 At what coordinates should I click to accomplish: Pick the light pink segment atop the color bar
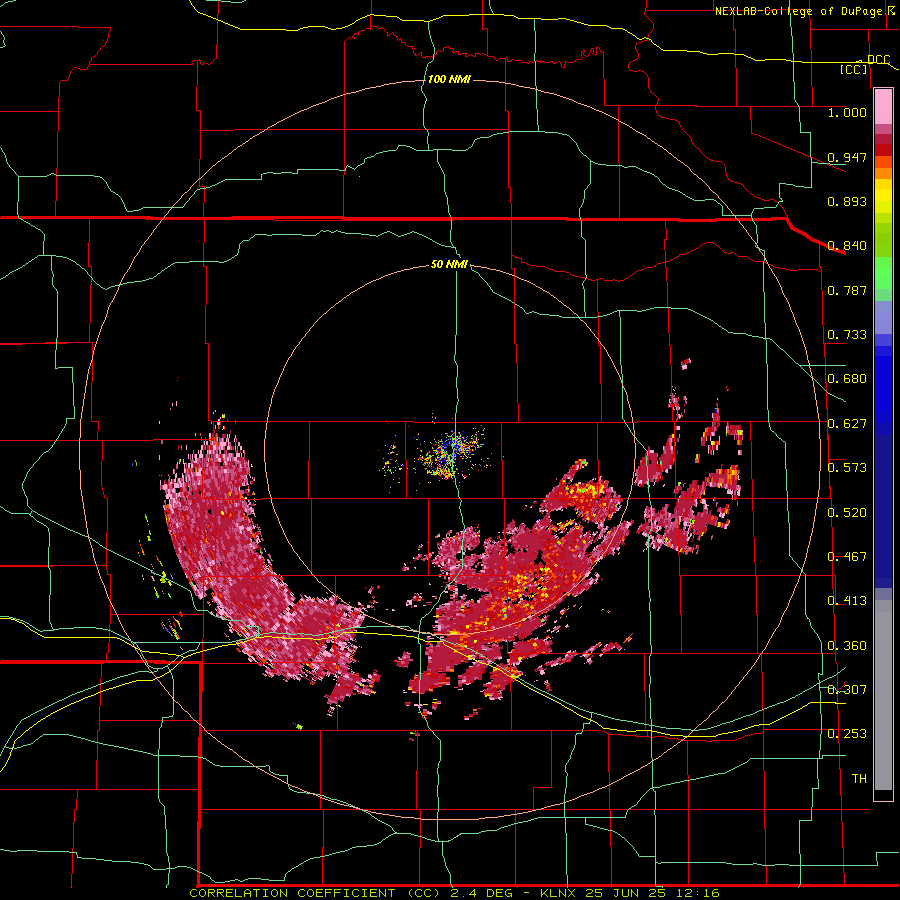tap(883, 106)
